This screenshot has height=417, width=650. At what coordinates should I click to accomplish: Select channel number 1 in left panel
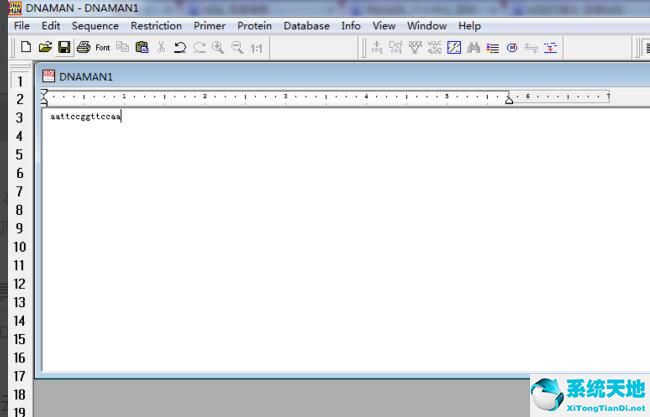[x=18, y=81]
